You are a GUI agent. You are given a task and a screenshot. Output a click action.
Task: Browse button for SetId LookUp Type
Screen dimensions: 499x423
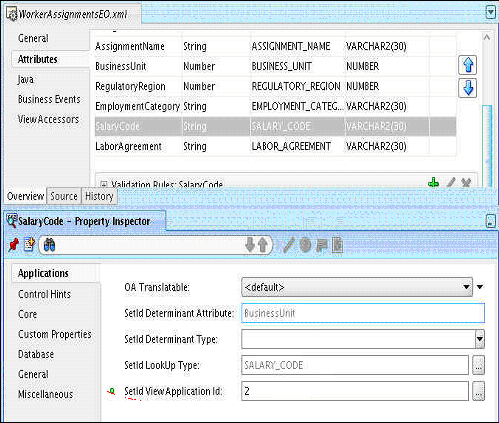[478, 365]
